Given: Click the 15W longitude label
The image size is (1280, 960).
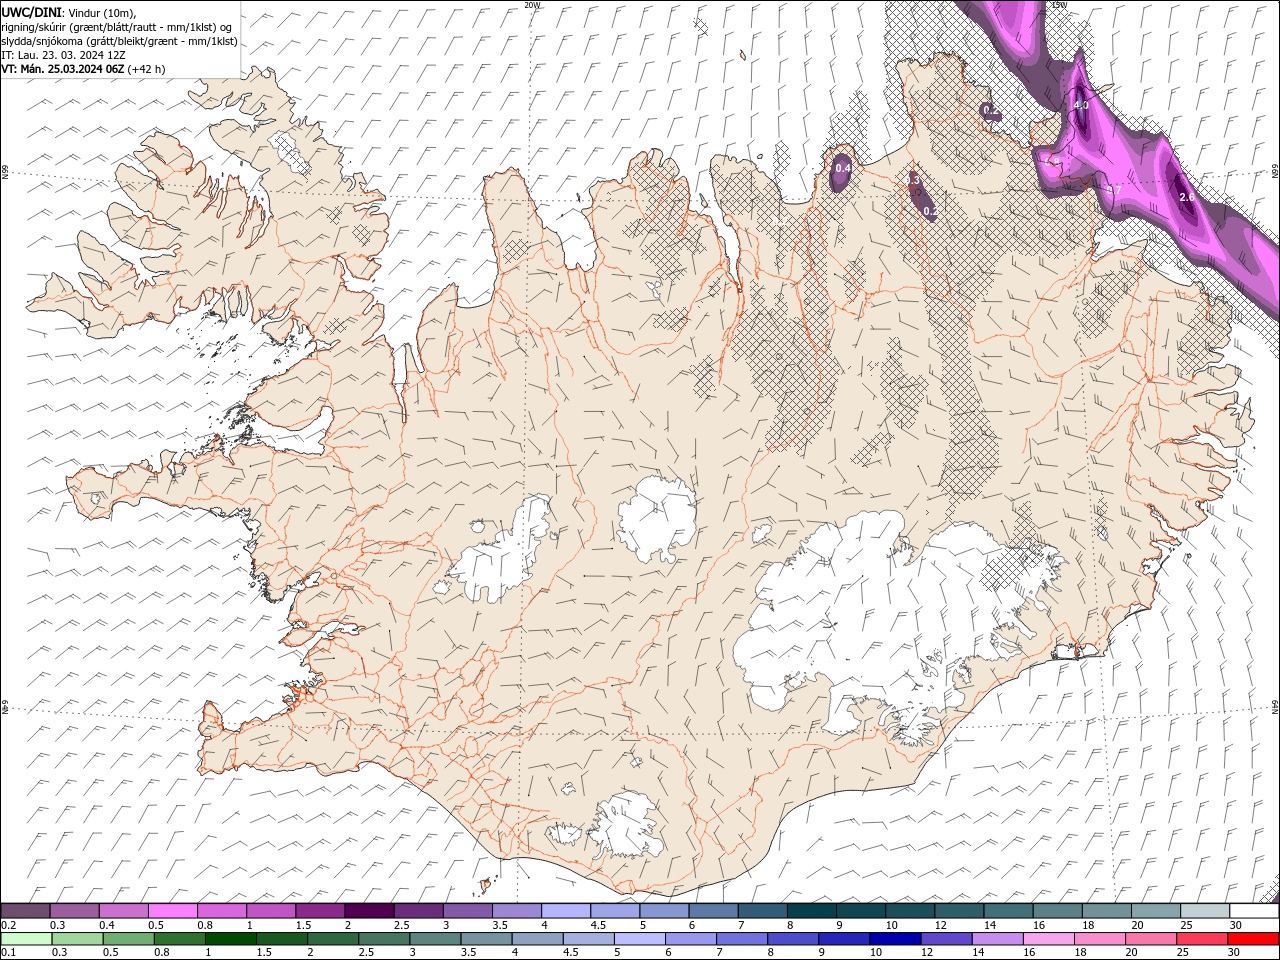Looking at the screenshot, I should 1059,5.
